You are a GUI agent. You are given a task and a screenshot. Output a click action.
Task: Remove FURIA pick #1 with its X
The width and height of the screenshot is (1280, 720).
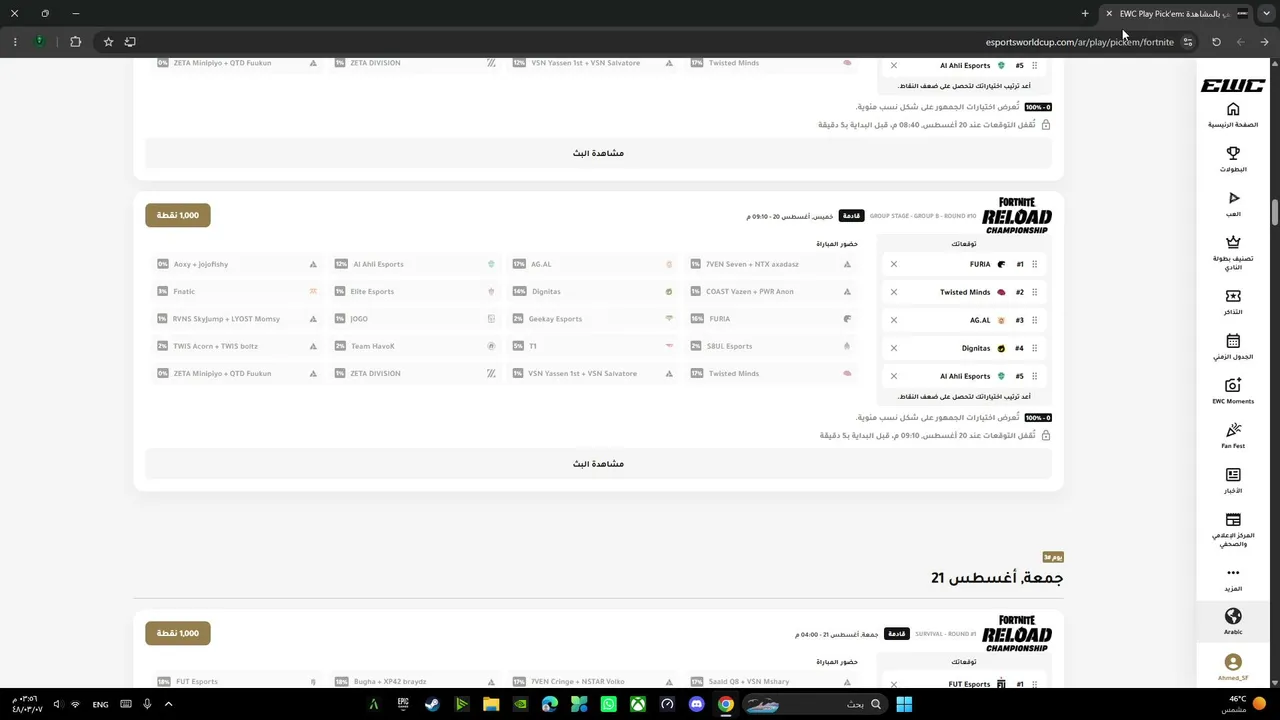click(x=894, y=264)
